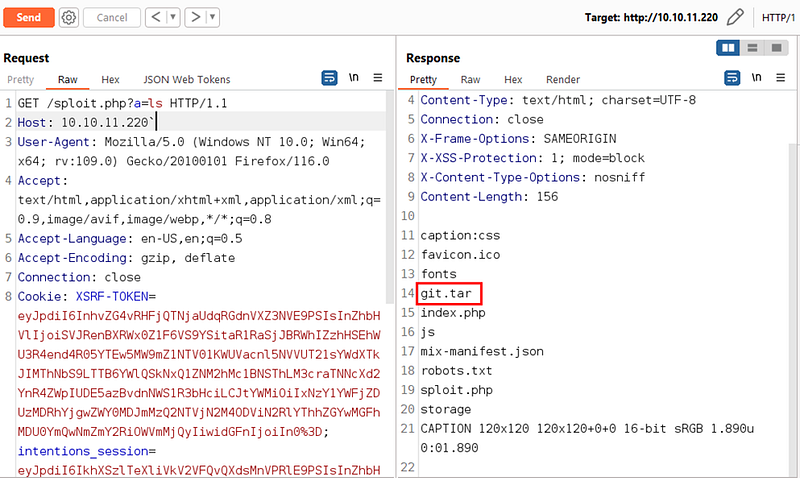This screenshot has height=478, width=800.
Task: Click the X-XSS-Protection response header
Action: [x=533, y=158]
